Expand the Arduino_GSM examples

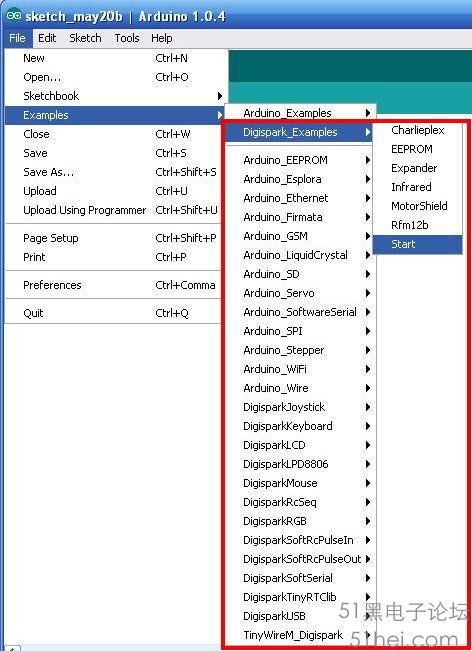[300, 236]
